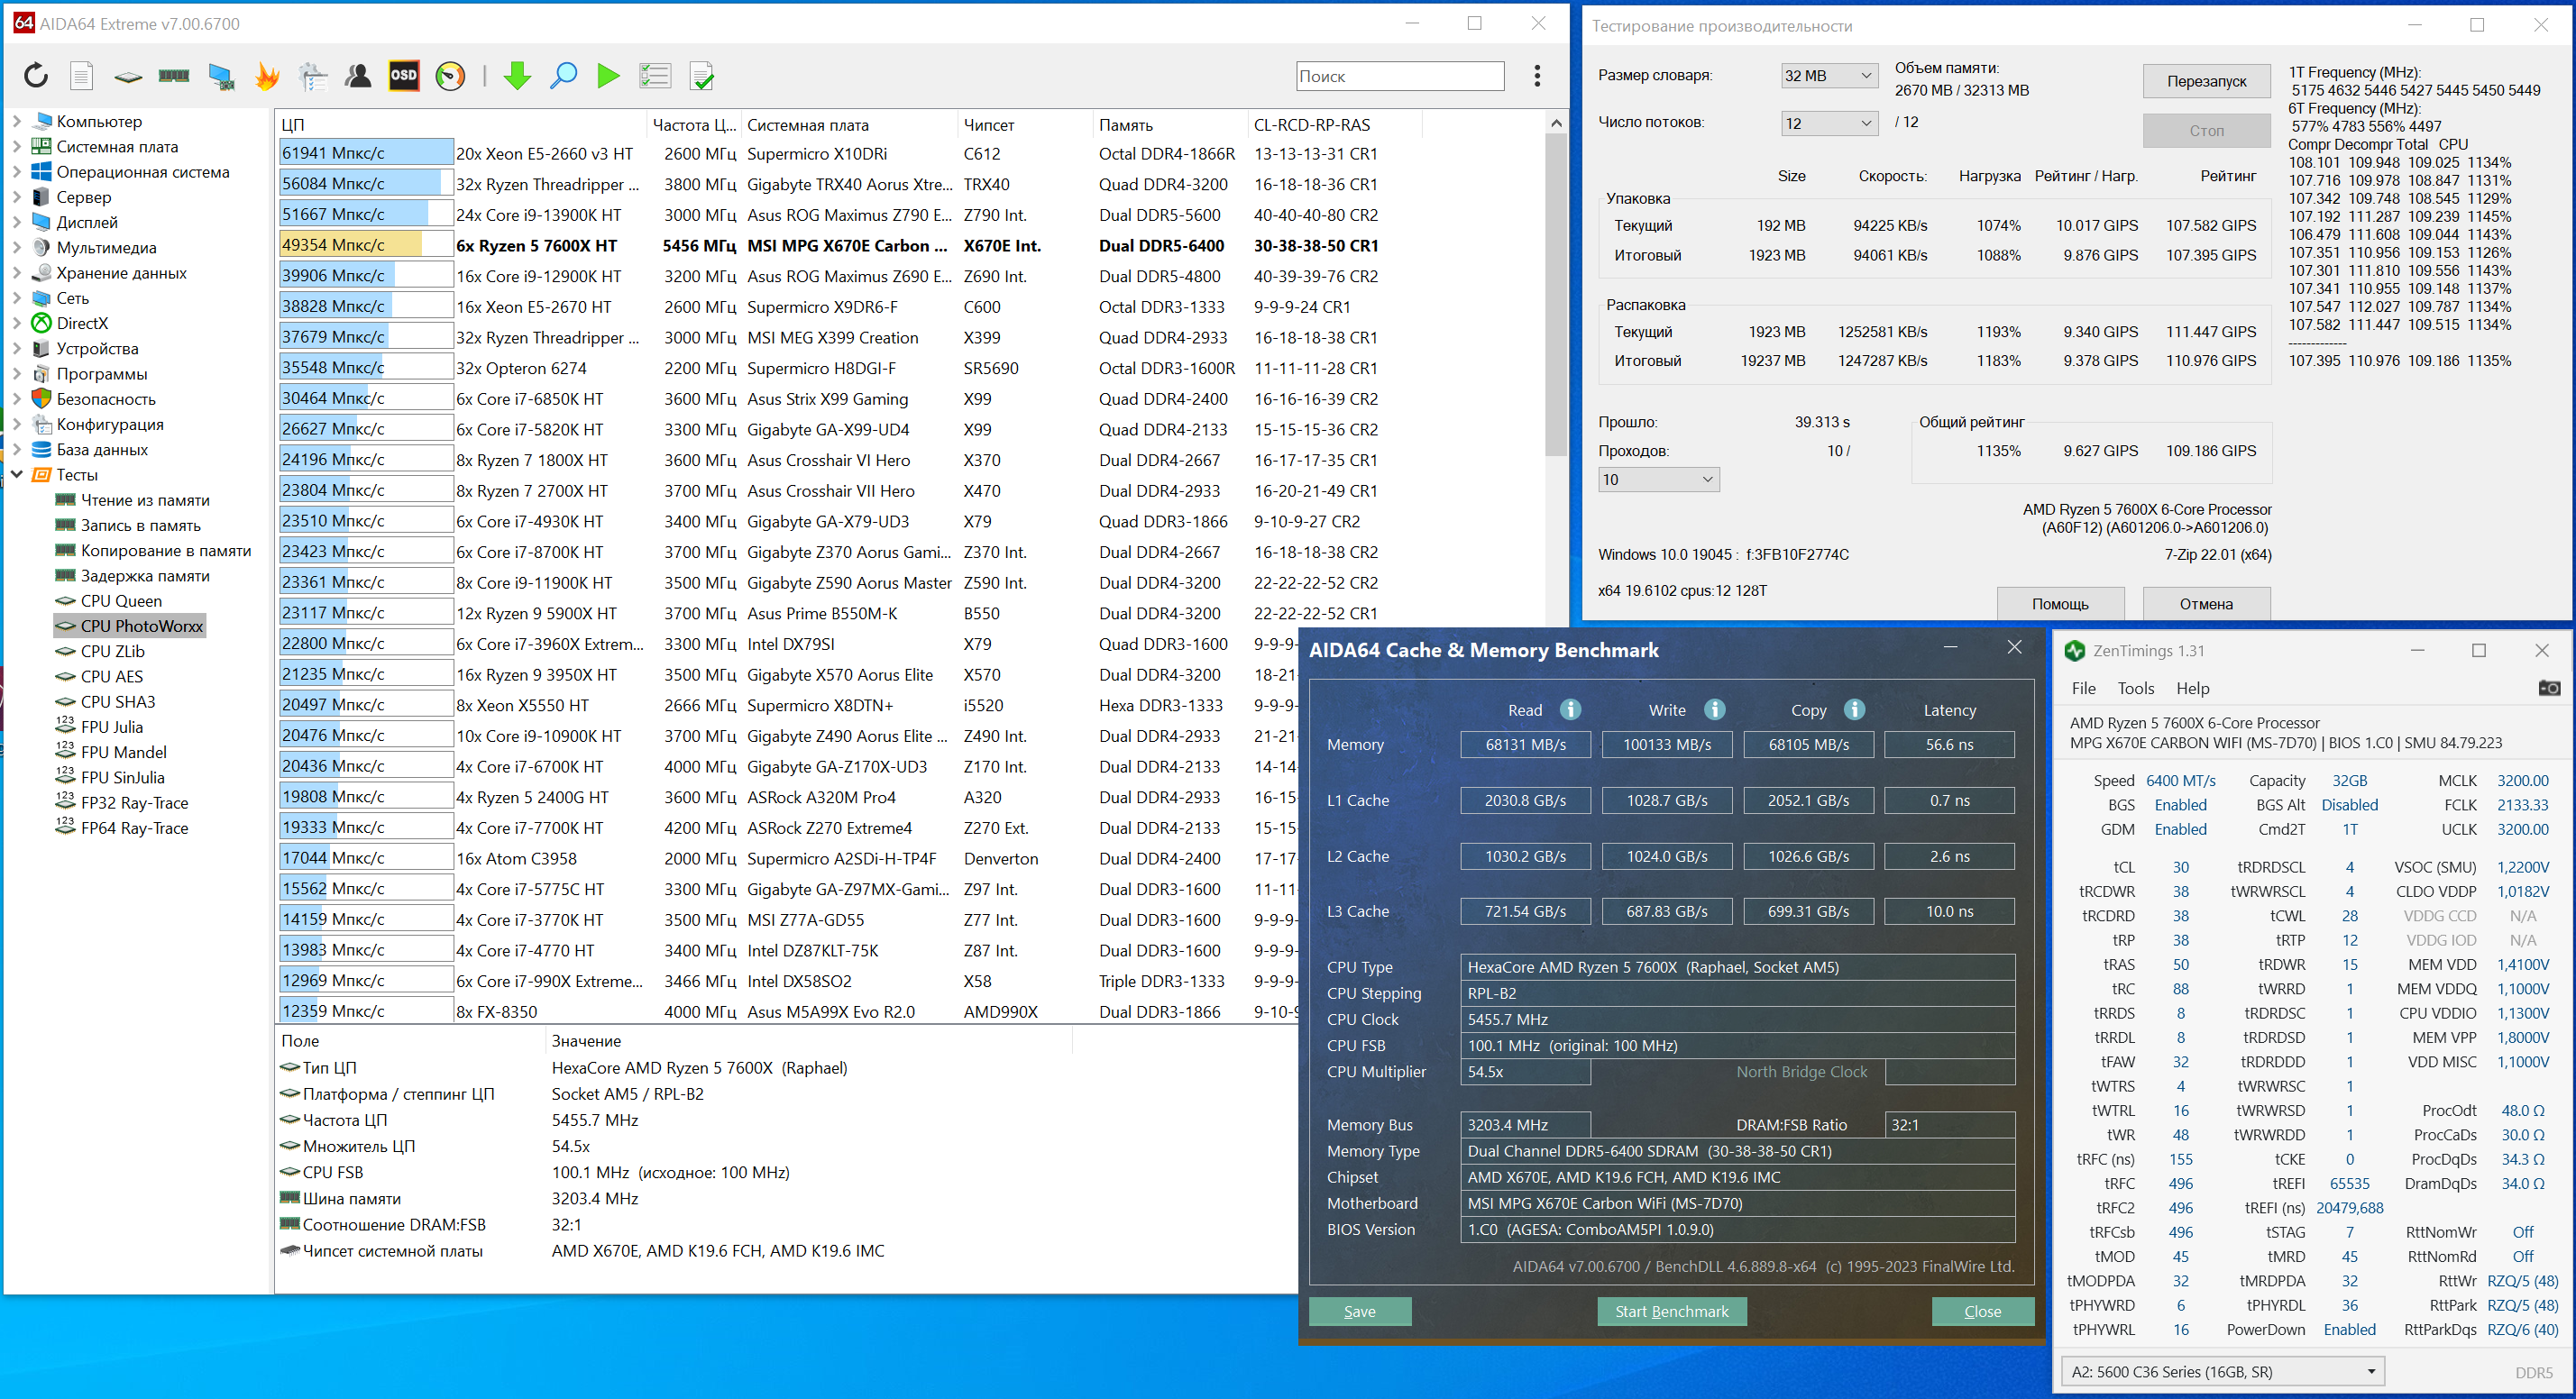The width and height of the screenshot is (2576, 1399).
Task: Open ZenTimings memory module A2 dropdown
Action: pos(2222,1371)
